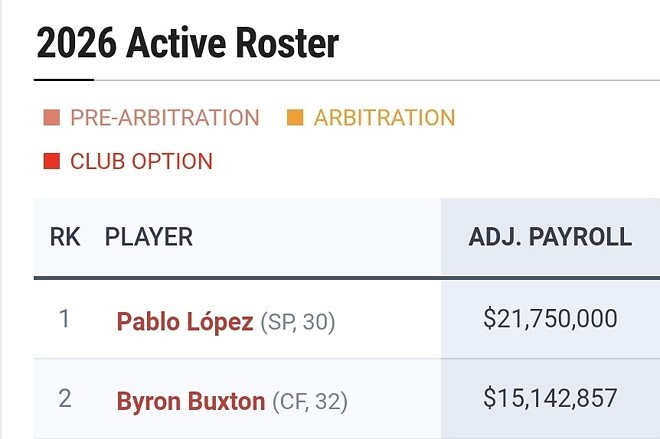The width and height of the screenshot is (660, 439).
Task: Click the 2026 Active Roster heading
Action: (x=187, y=44)
